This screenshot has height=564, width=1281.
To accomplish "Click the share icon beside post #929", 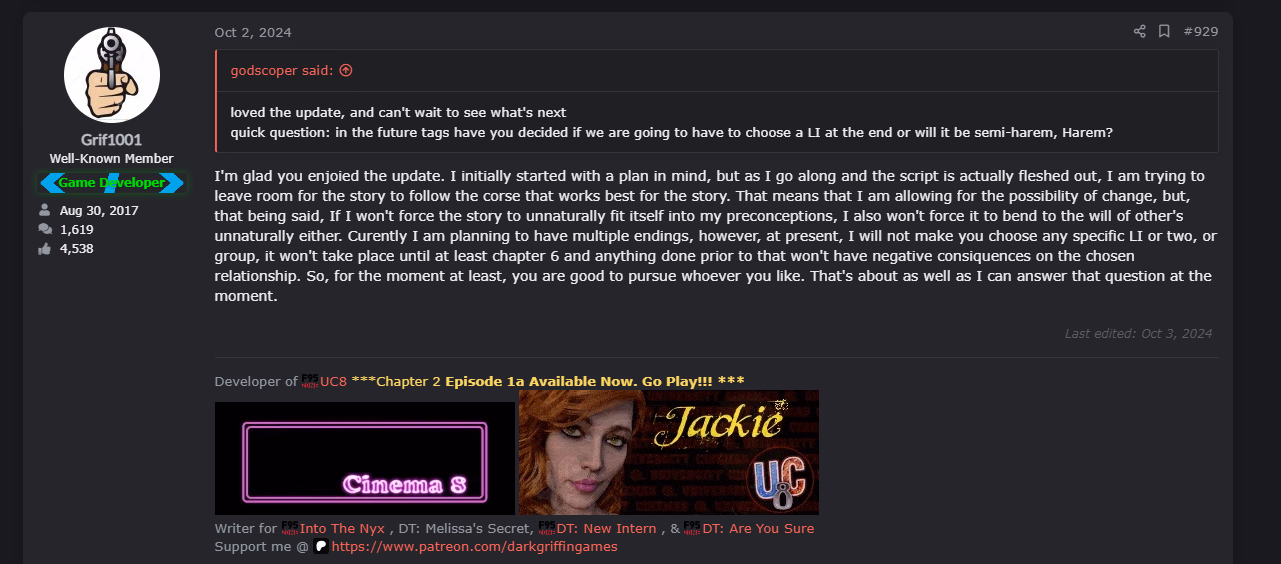I will pos(1139,32).
